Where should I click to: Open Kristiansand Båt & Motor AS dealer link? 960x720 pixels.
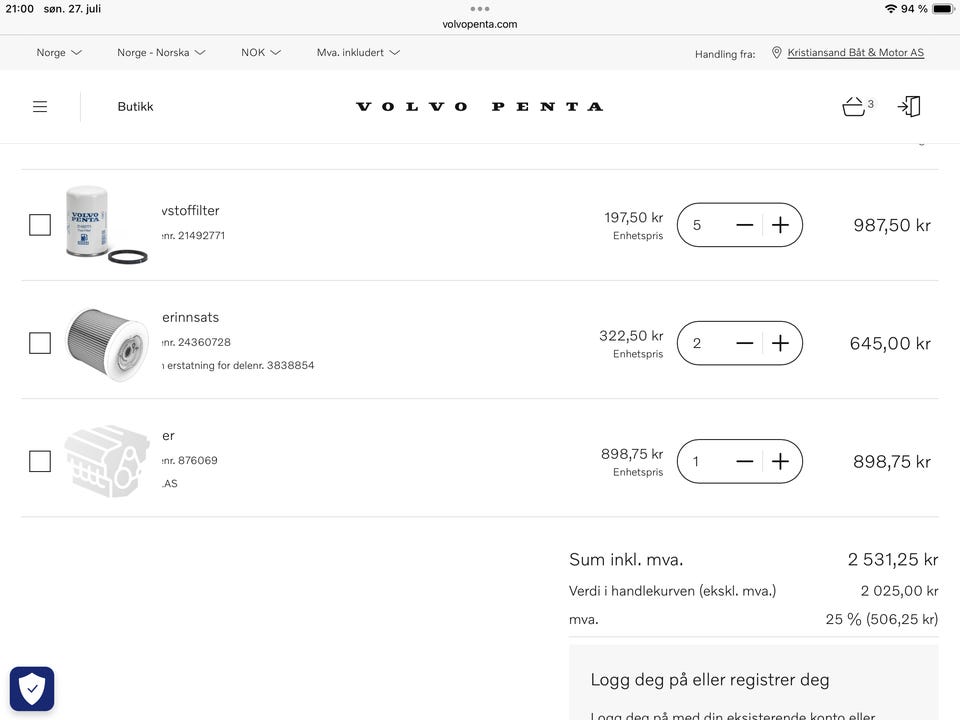855,52
